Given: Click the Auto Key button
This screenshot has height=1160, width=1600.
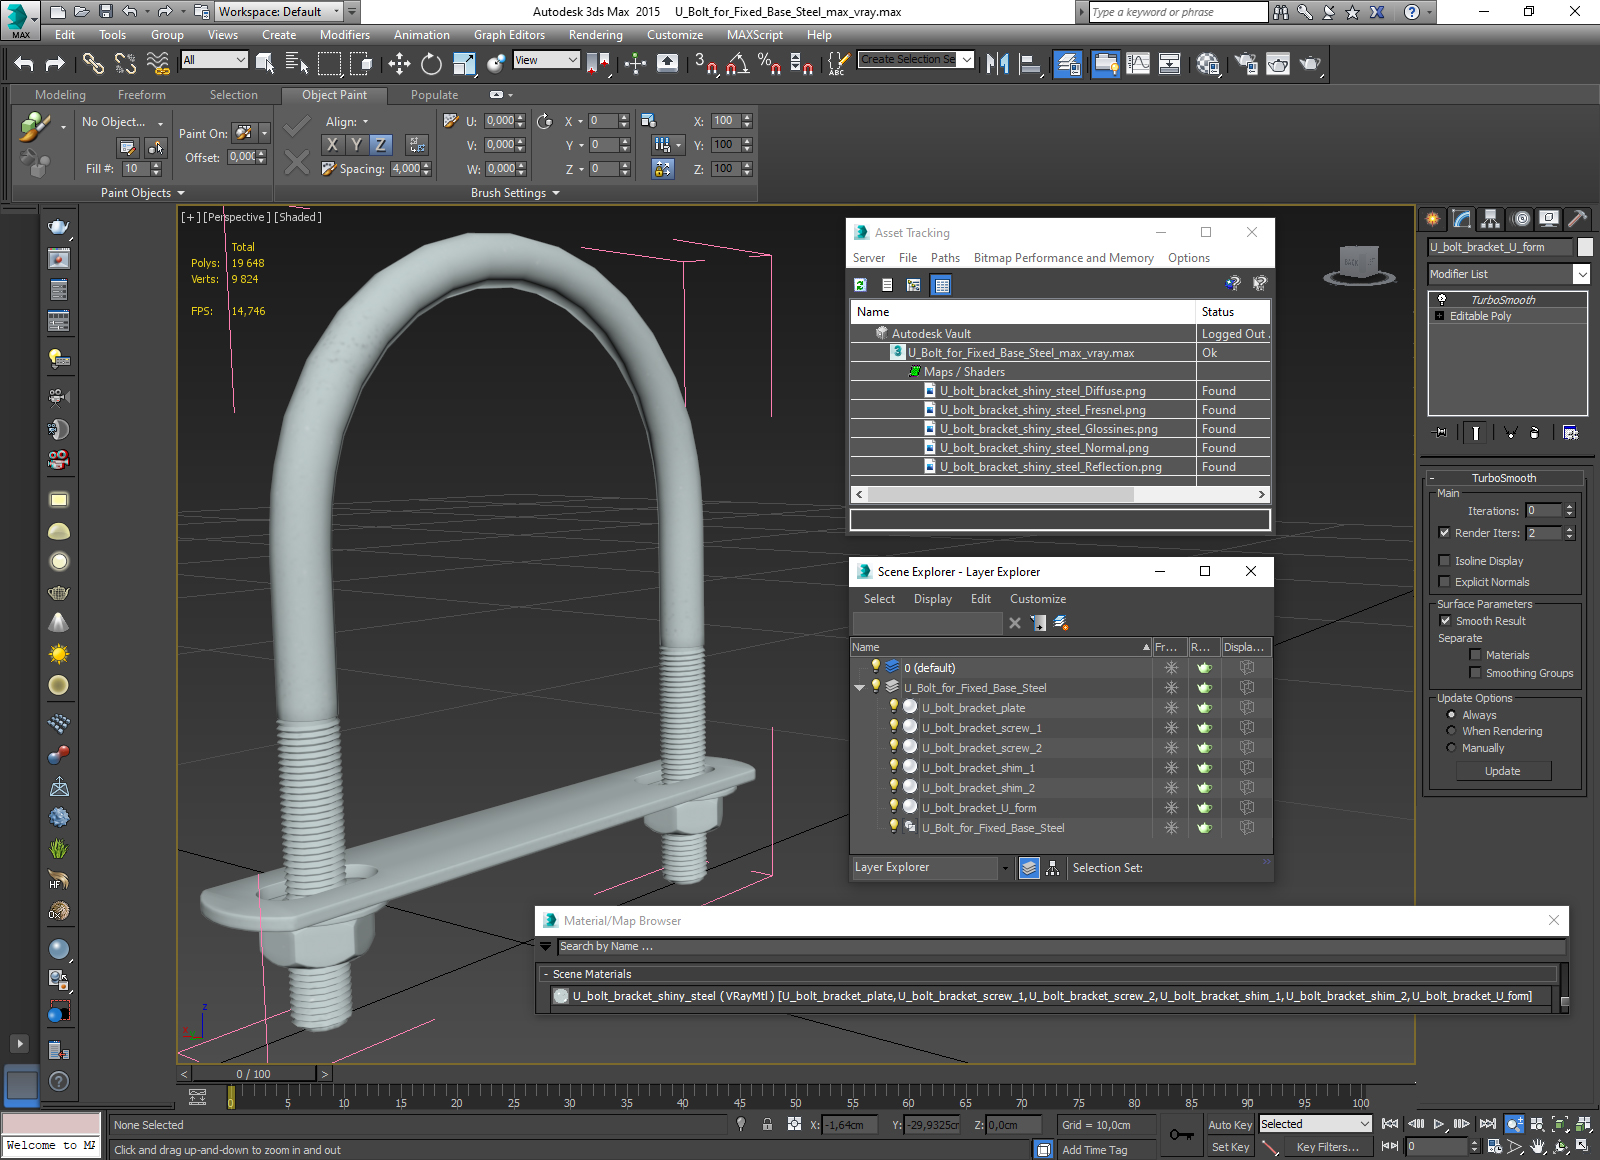Looking at the screenshot, I should (x=1229, y=1125).
